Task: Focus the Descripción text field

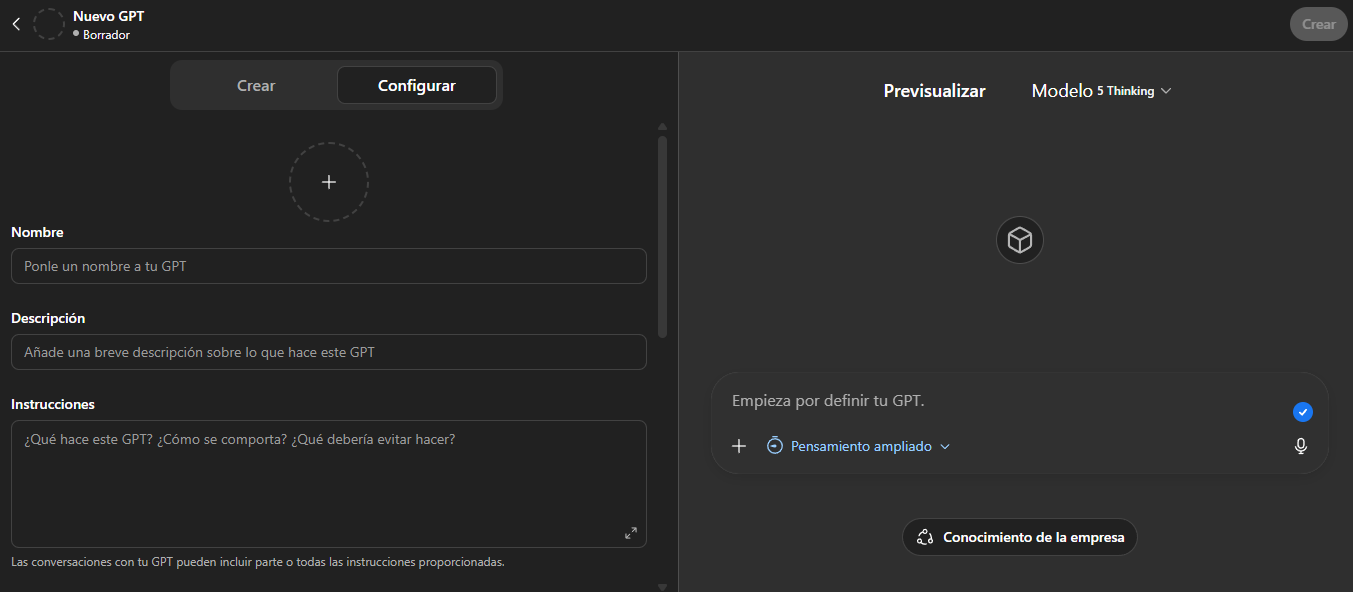Action: point(328,352)
